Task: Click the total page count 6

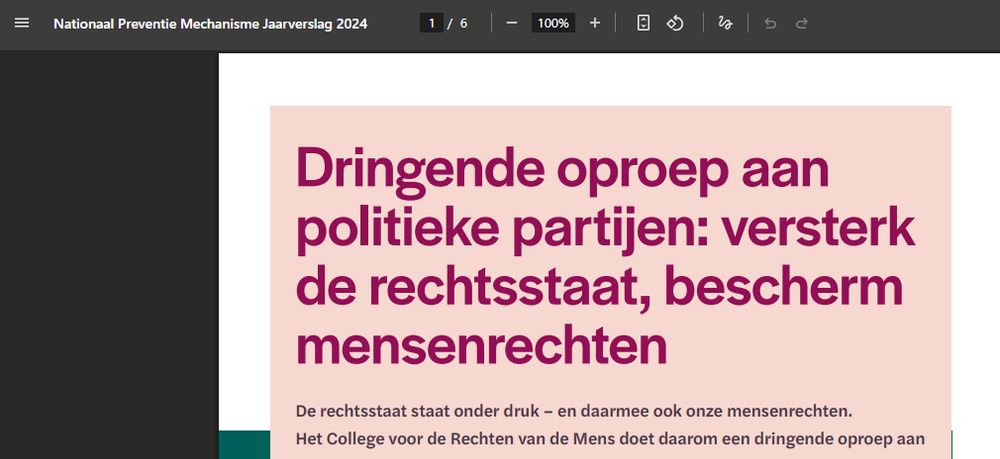Action: click(464, 24)
